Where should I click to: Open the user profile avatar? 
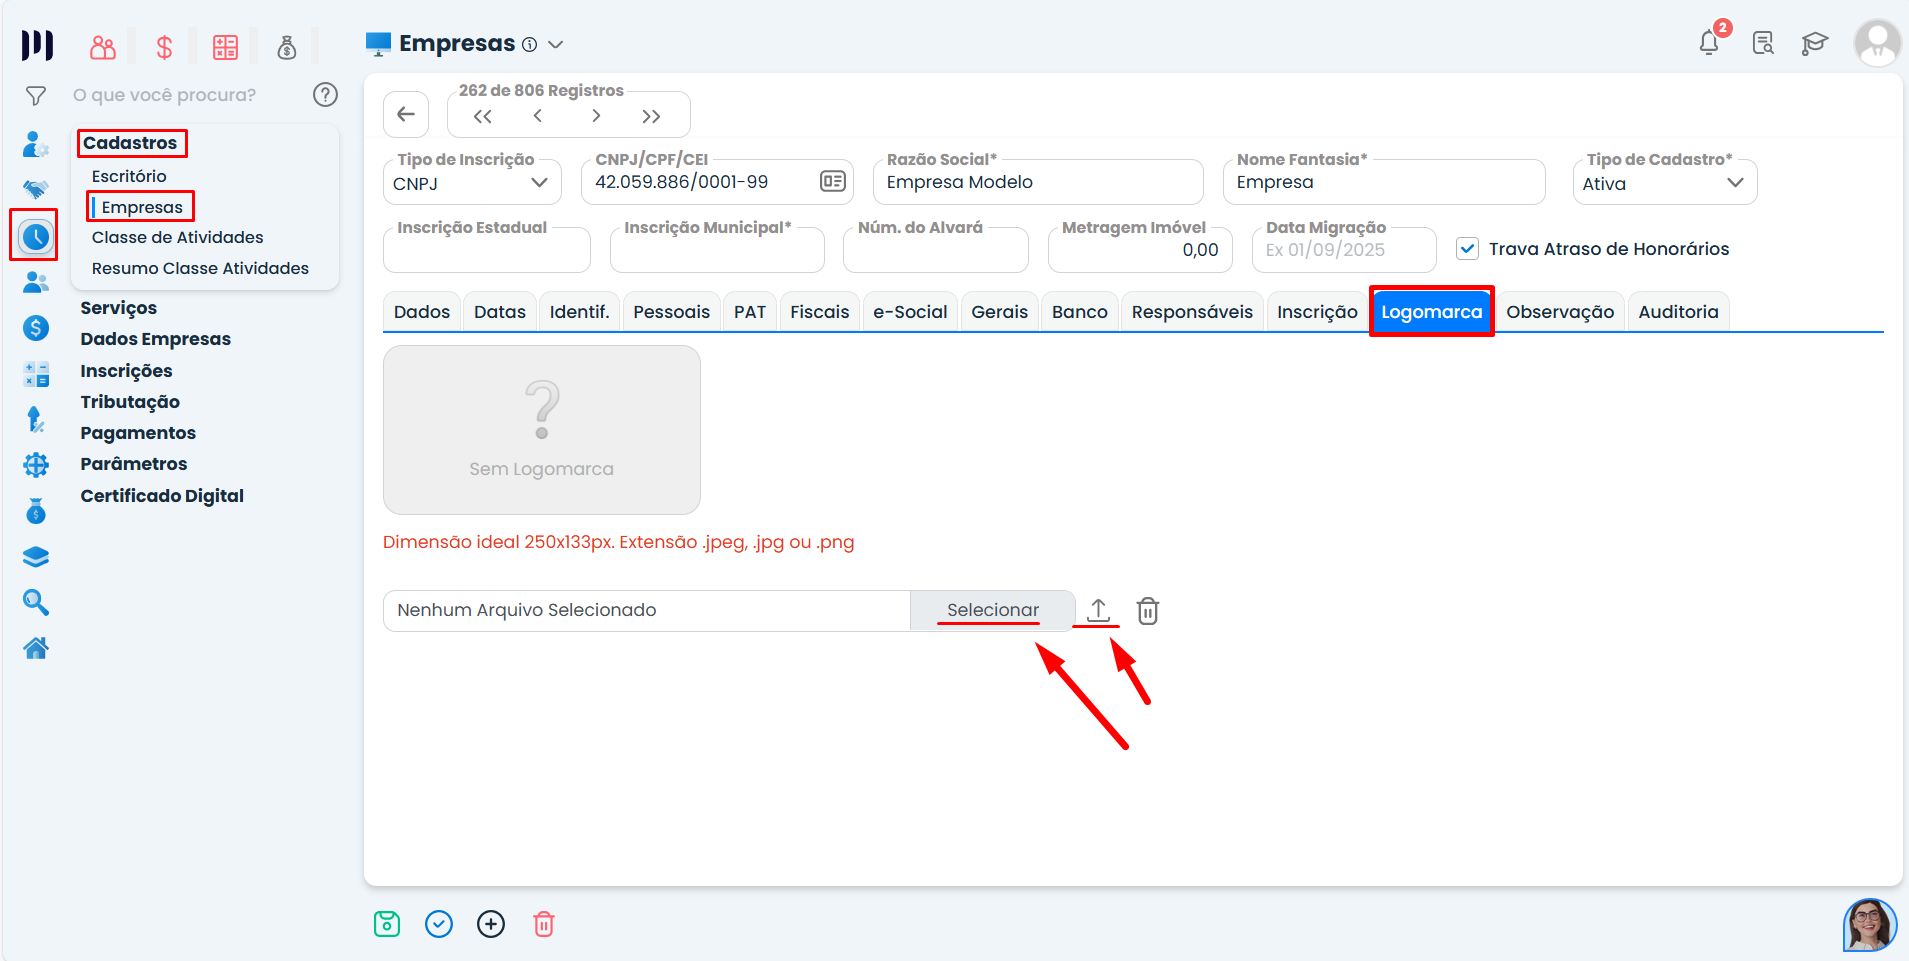[x=1877, y=43]
